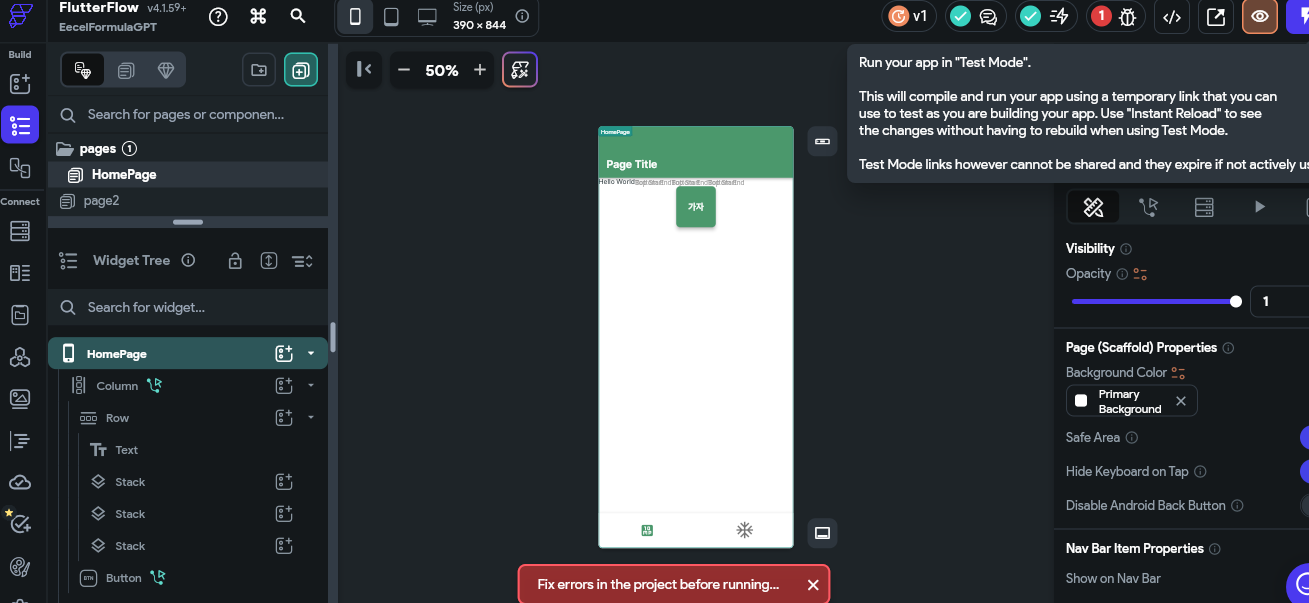
Task: Open widget tree display options icon
Action: coord(302,261)
